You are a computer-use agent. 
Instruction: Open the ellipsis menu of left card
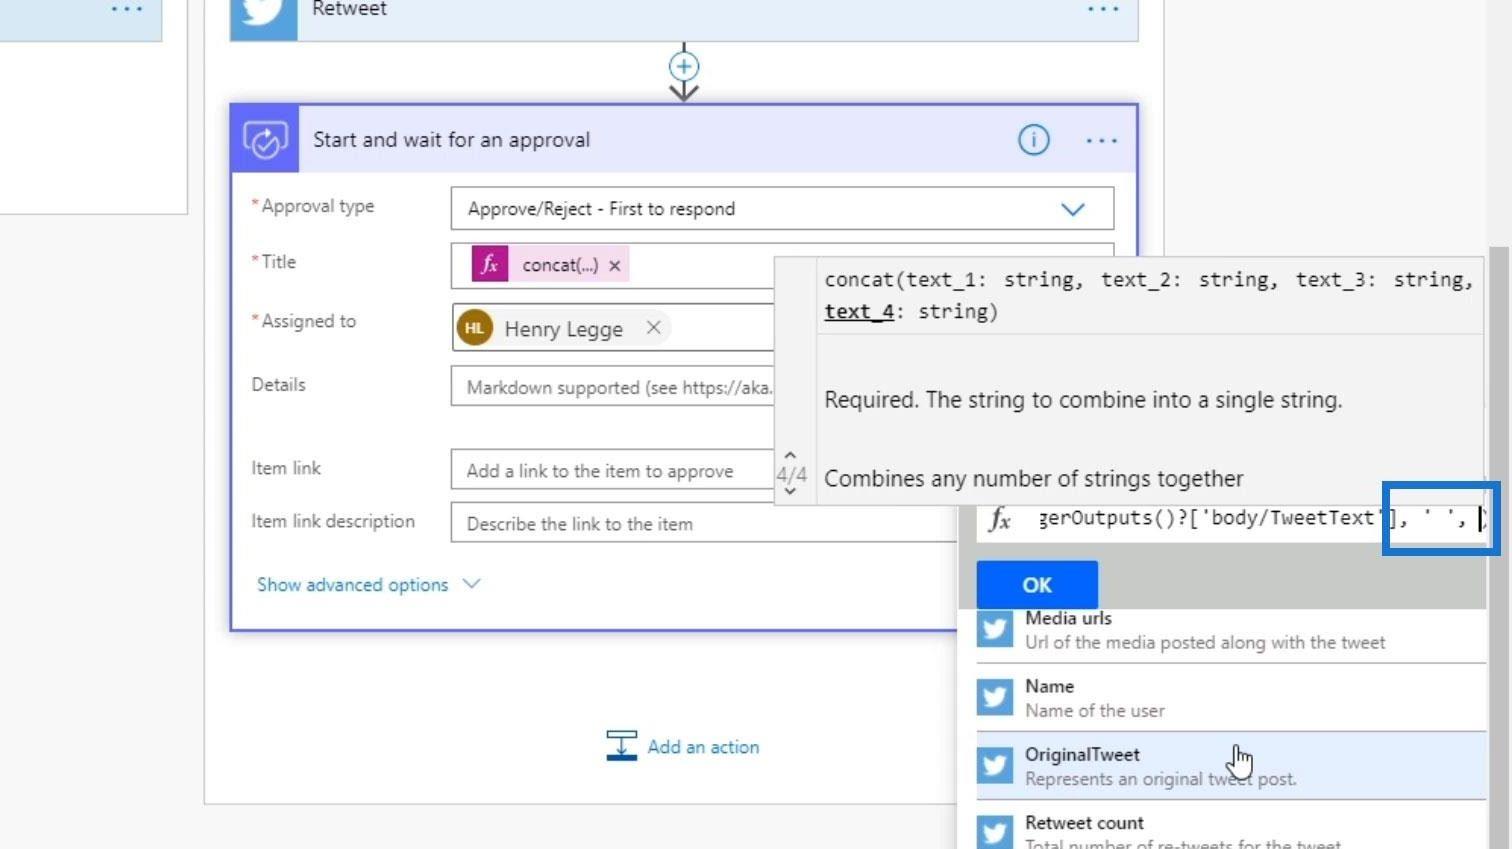pyautogui.click(x=127, y=10)
